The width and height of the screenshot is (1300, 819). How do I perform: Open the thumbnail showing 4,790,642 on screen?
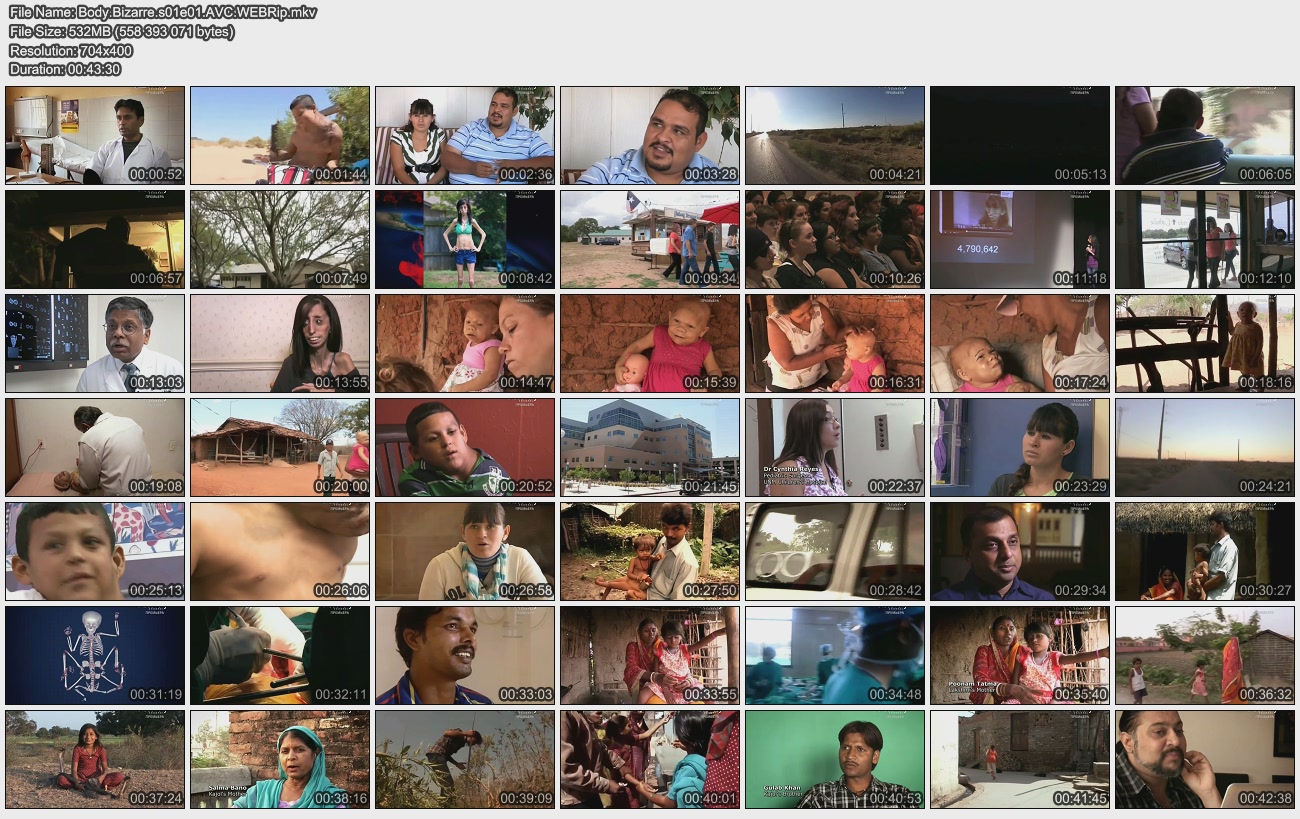point(1020,239)
